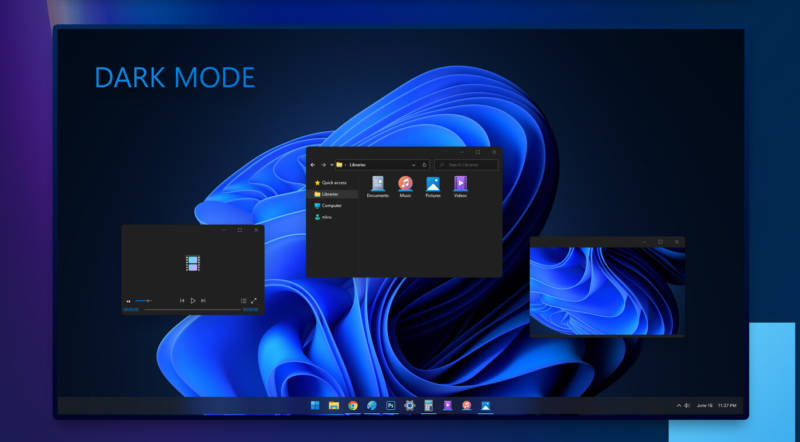
Task: Expand the address bar history dropdown
Action: click(x=413, y=165)
